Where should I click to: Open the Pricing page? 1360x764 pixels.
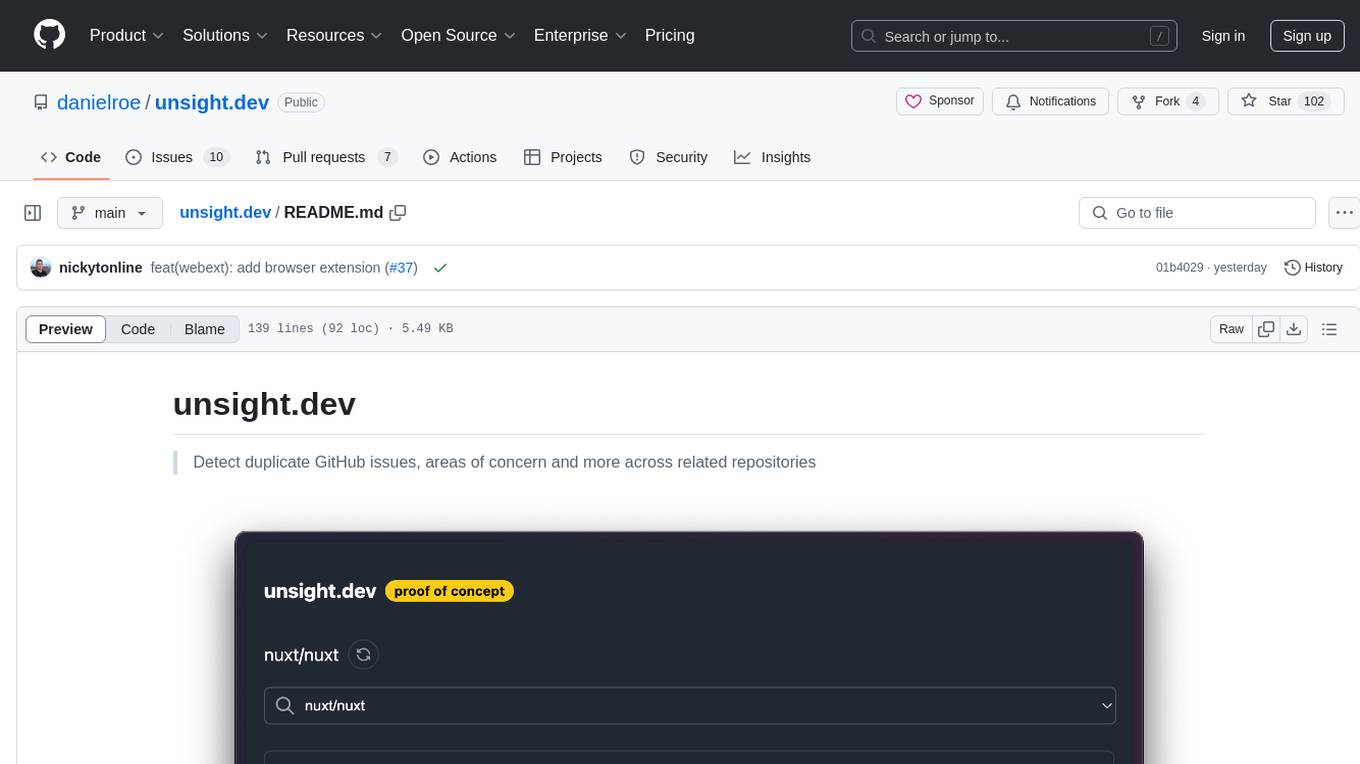click(670, 35)
